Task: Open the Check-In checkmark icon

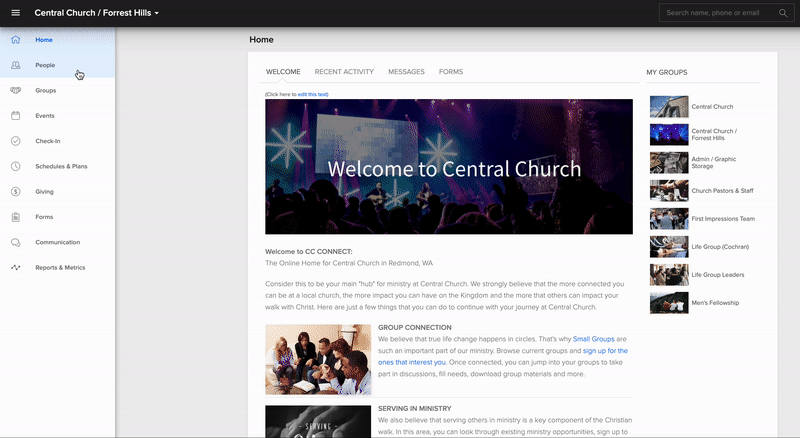Action: (16, 141)
